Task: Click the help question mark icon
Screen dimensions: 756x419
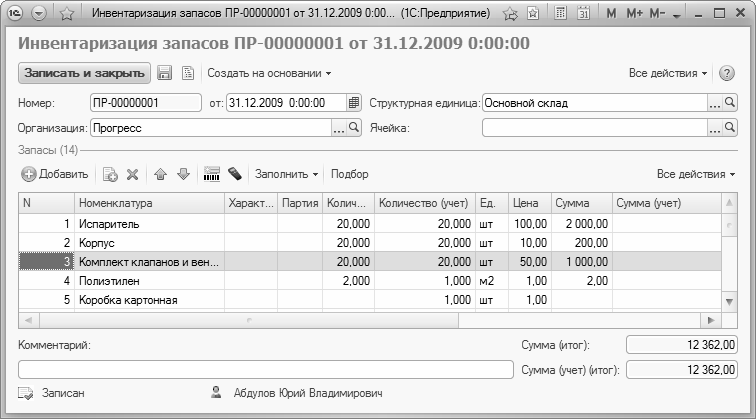Action: (727, 74)
